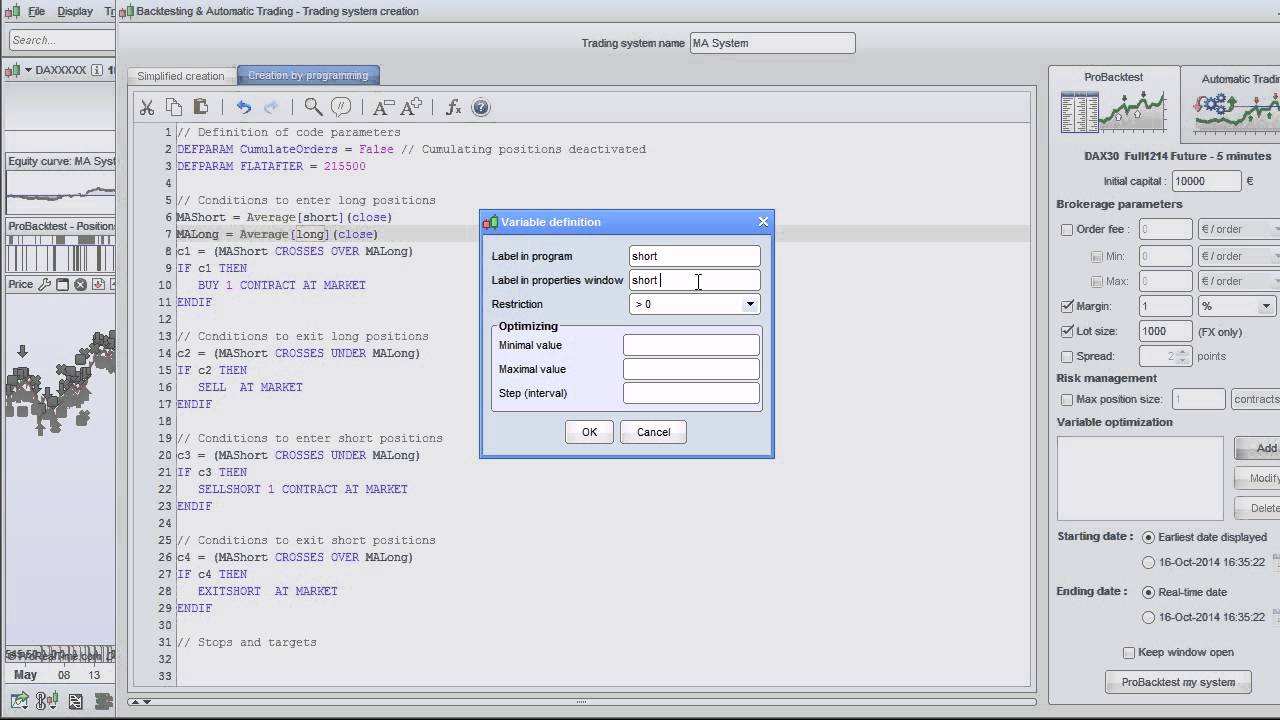Click the Step (interval) input field
The height and width of the screenshot is (720, 1280).
[691, 393]
